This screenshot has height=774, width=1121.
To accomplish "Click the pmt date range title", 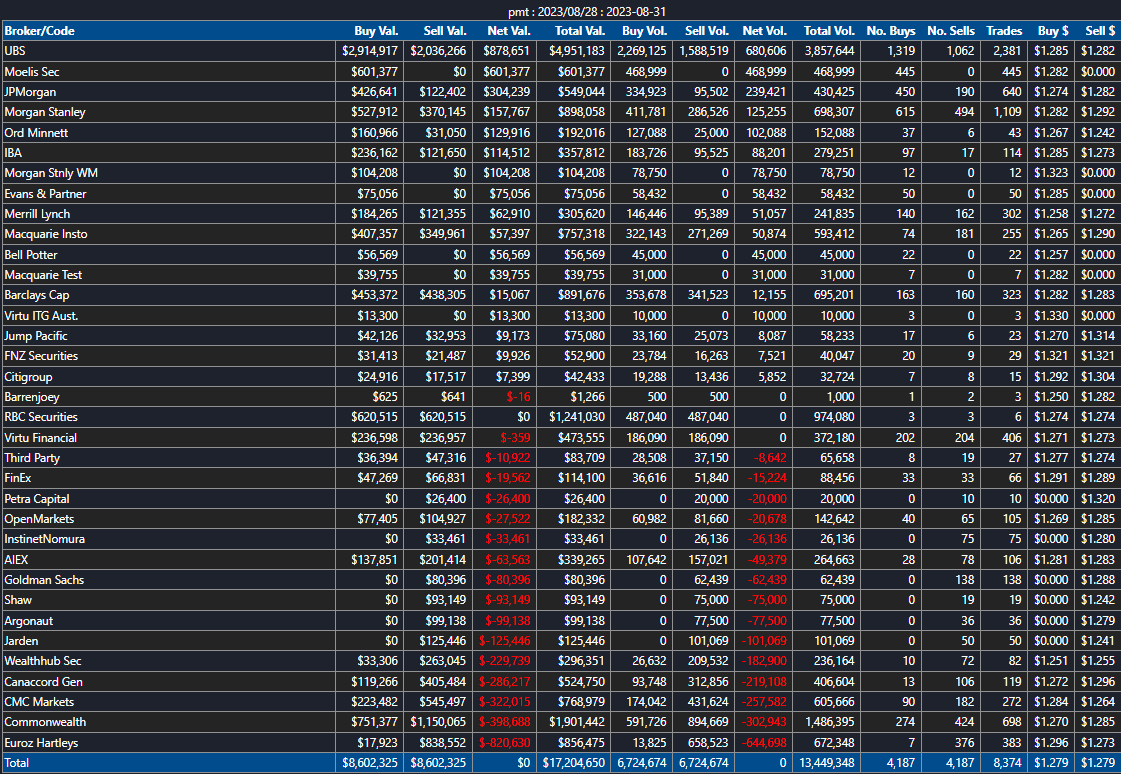I will tap(587, 11).
